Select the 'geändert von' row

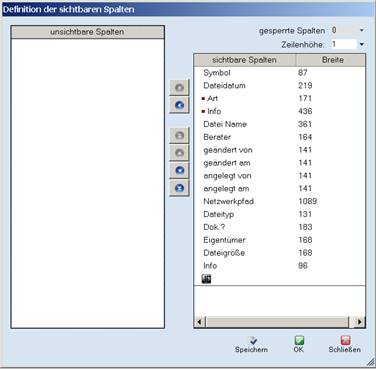click(279, 150)
